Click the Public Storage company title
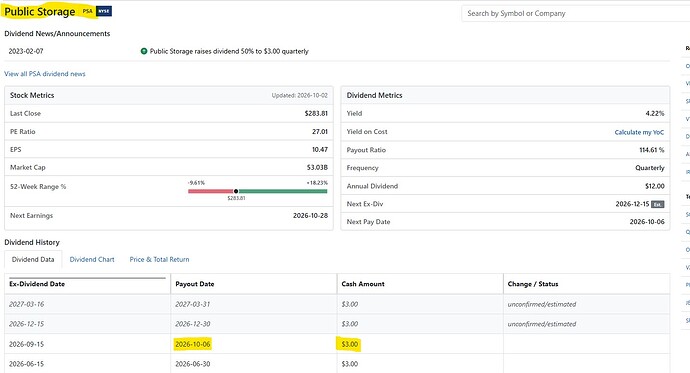690x373 pixels. point(40,11)
